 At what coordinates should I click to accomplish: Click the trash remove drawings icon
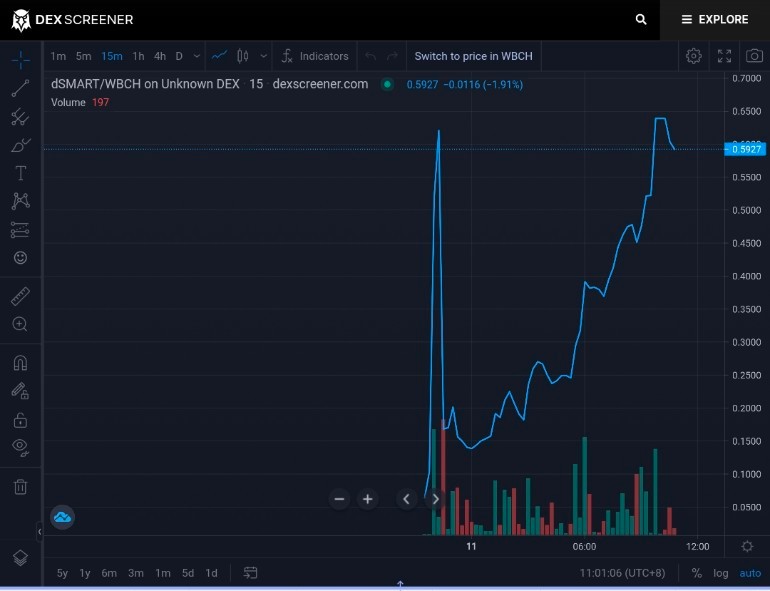[20, 486]
